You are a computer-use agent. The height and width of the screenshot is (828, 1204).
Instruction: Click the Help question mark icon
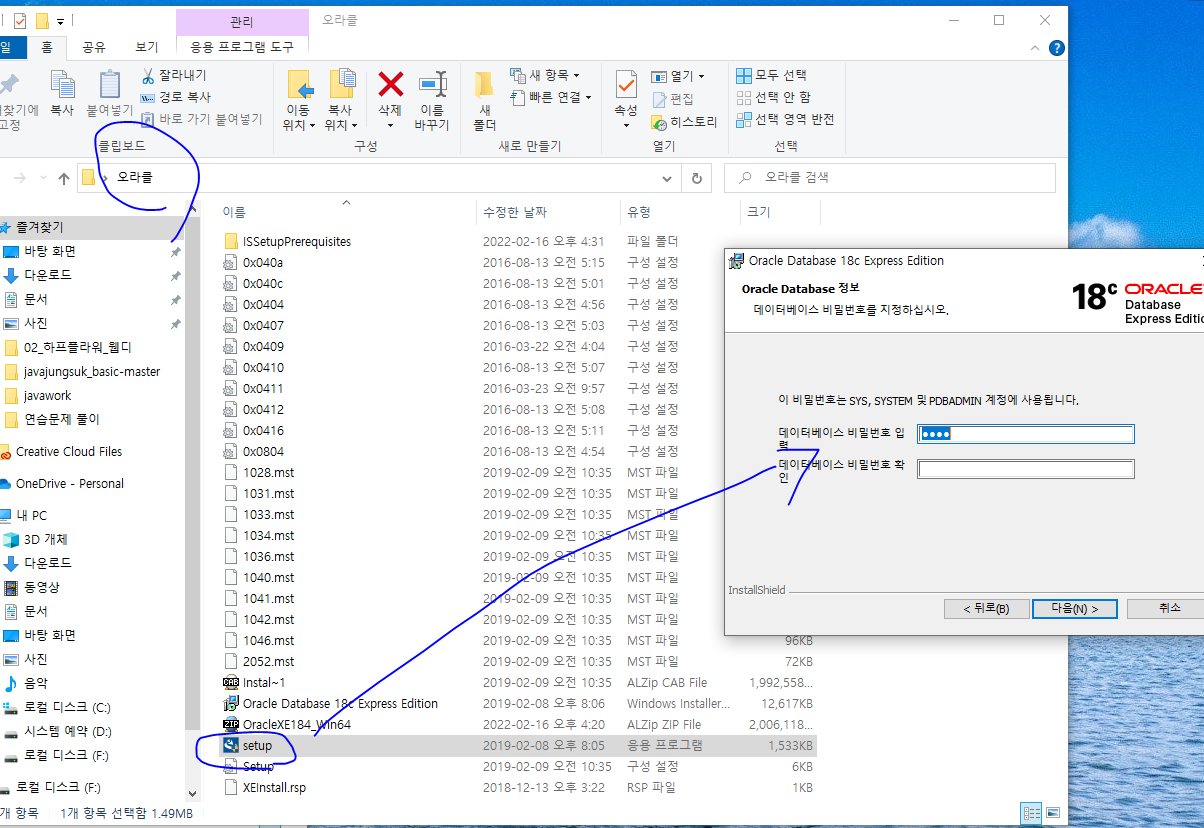(1056, 47)
